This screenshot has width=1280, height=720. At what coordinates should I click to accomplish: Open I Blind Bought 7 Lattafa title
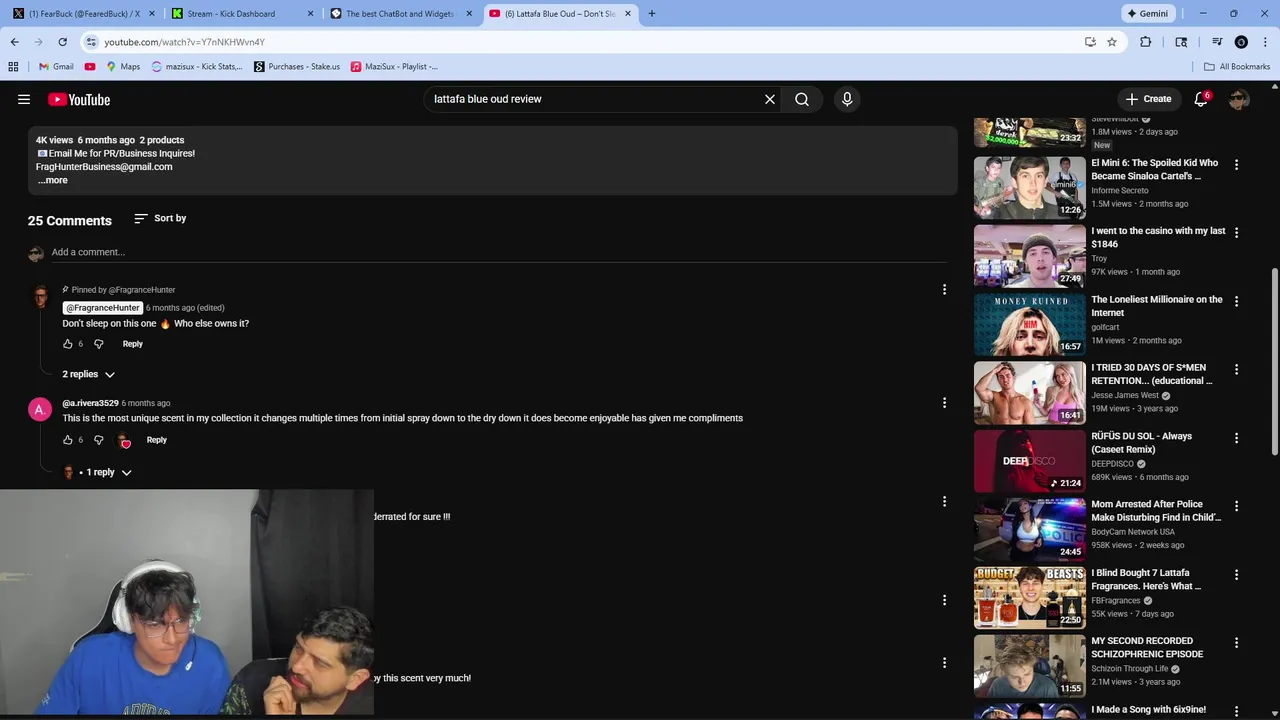[1146, 580]
